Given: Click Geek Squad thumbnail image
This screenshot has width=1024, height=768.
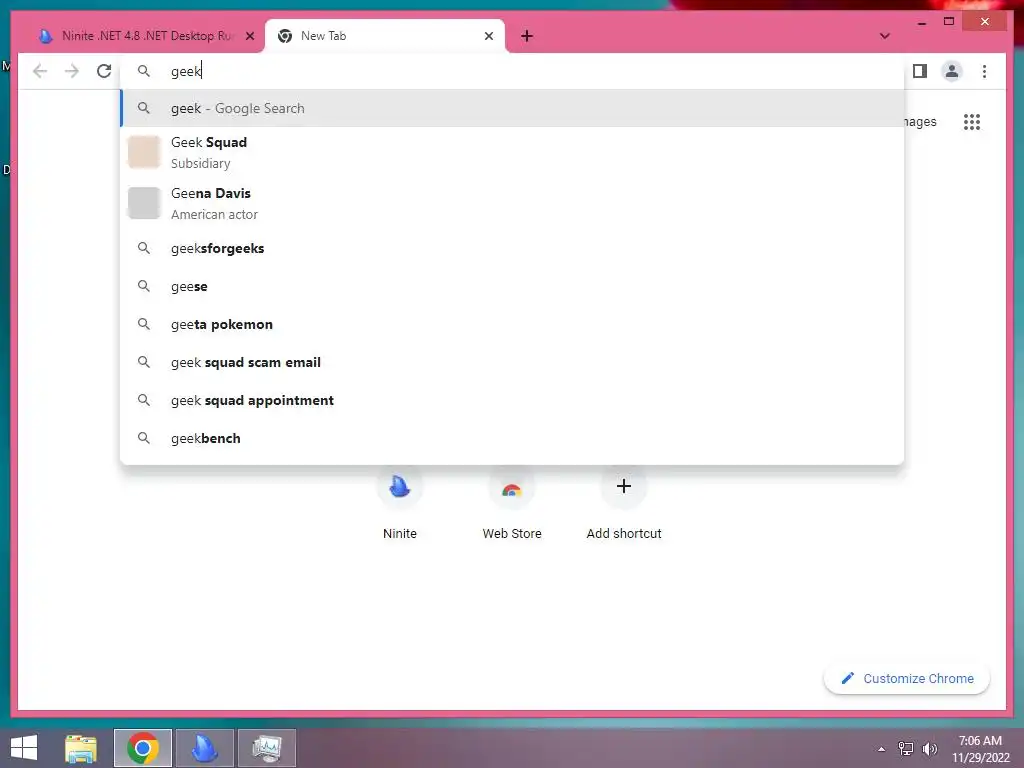Looking at the screenshot, I should coord(144,152).
